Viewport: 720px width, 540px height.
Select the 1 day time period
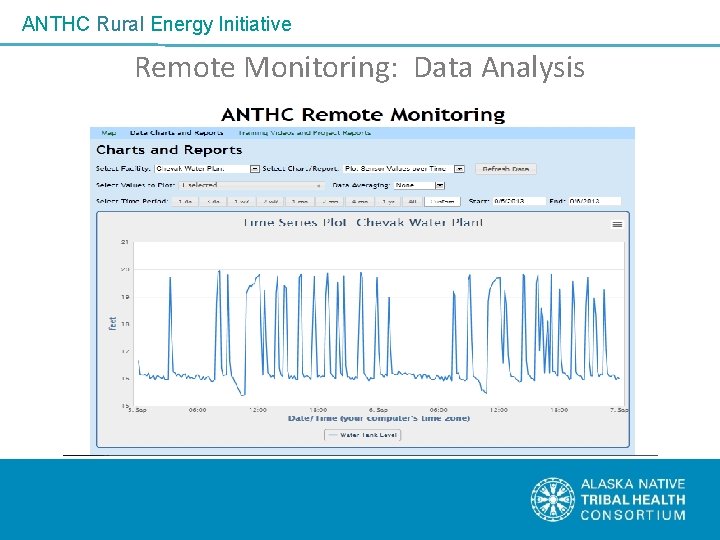coord(185,202)
